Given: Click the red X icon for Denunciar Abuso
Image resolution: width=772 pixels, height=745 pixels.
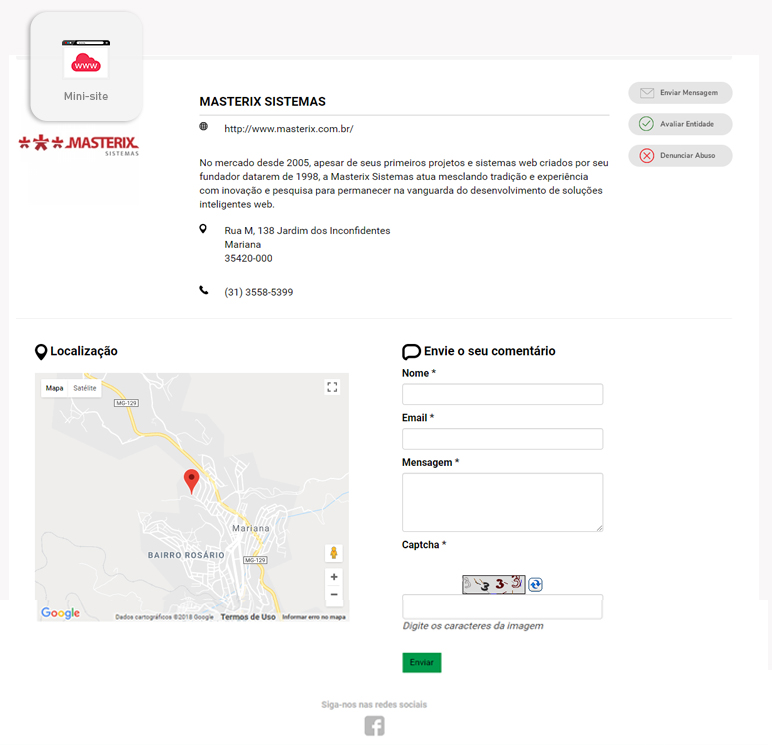Looking at the screenshot, I should tap(646, 156).
